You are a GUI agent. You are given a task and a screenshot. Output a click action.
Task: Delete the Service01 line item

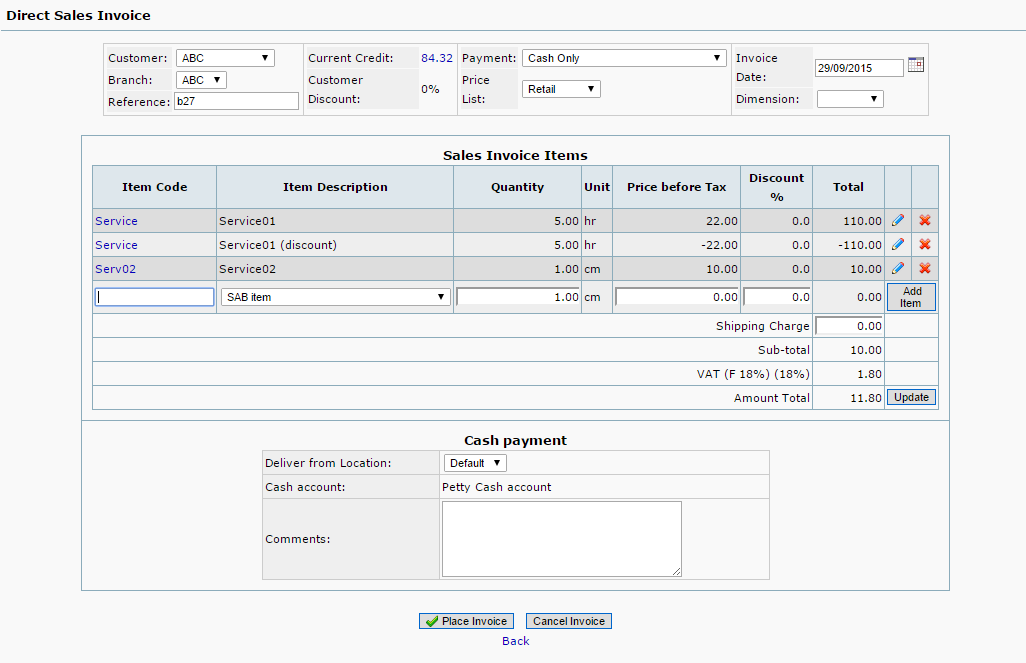[x=925, y=221]
